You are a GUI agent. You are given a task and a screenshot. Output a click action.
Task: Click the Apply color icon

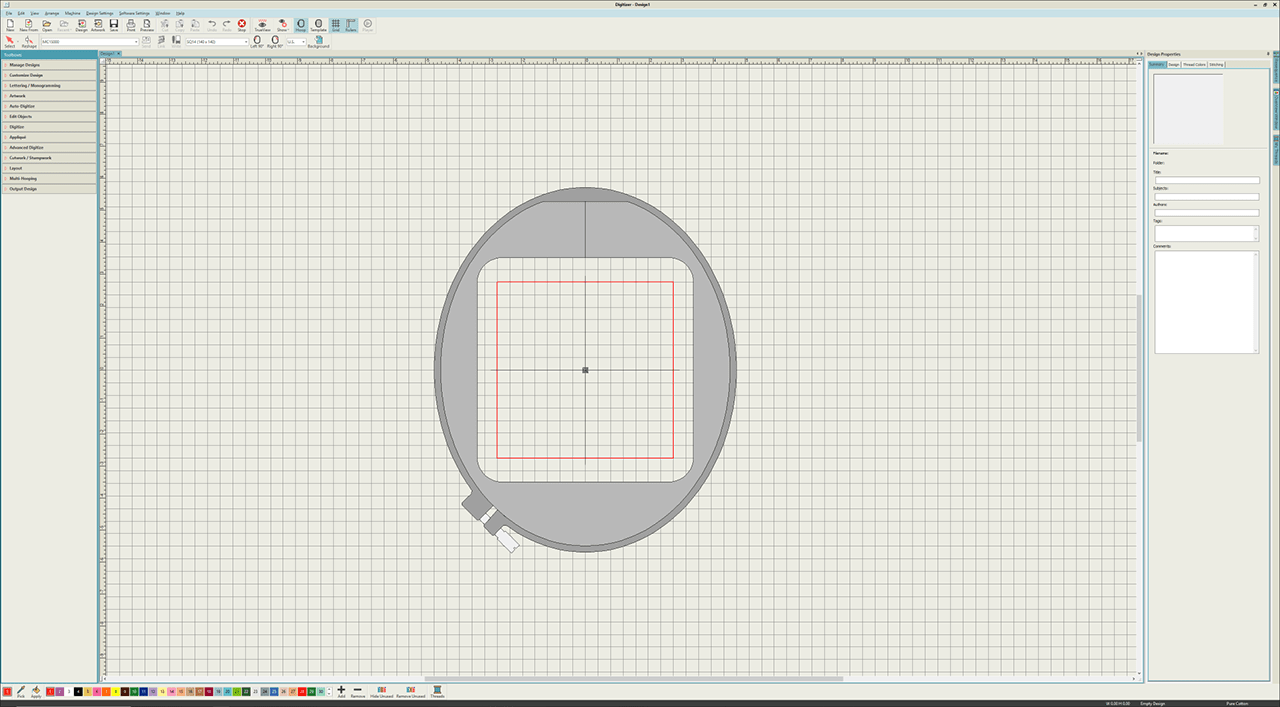pos(36,691)
